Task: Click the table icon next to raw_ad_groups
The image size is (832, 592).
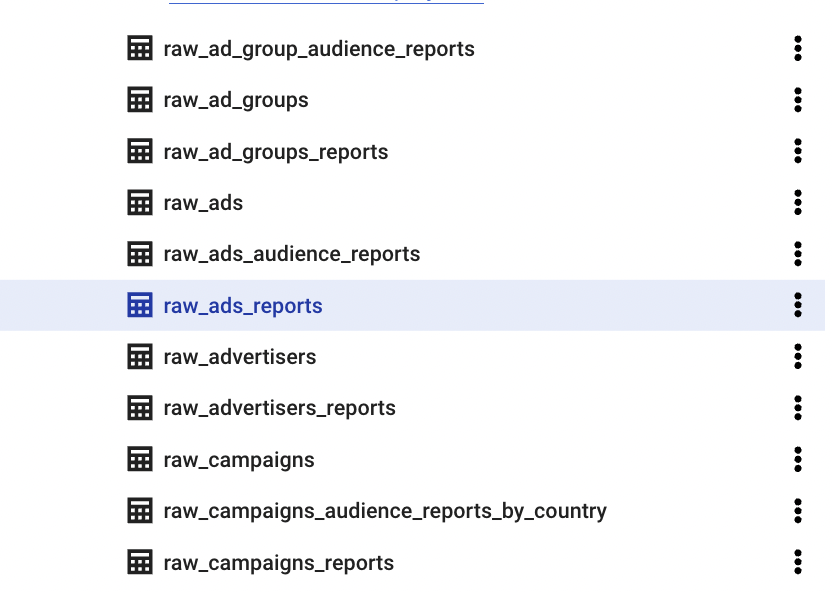Action: coord(140,100)
